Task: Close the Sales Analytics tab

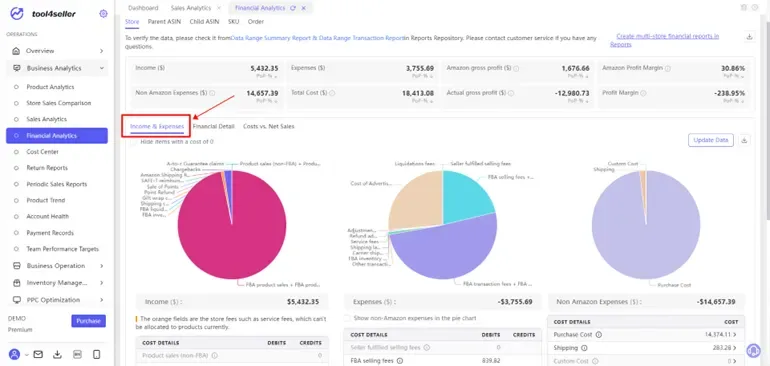Action: tap(219, 8)
